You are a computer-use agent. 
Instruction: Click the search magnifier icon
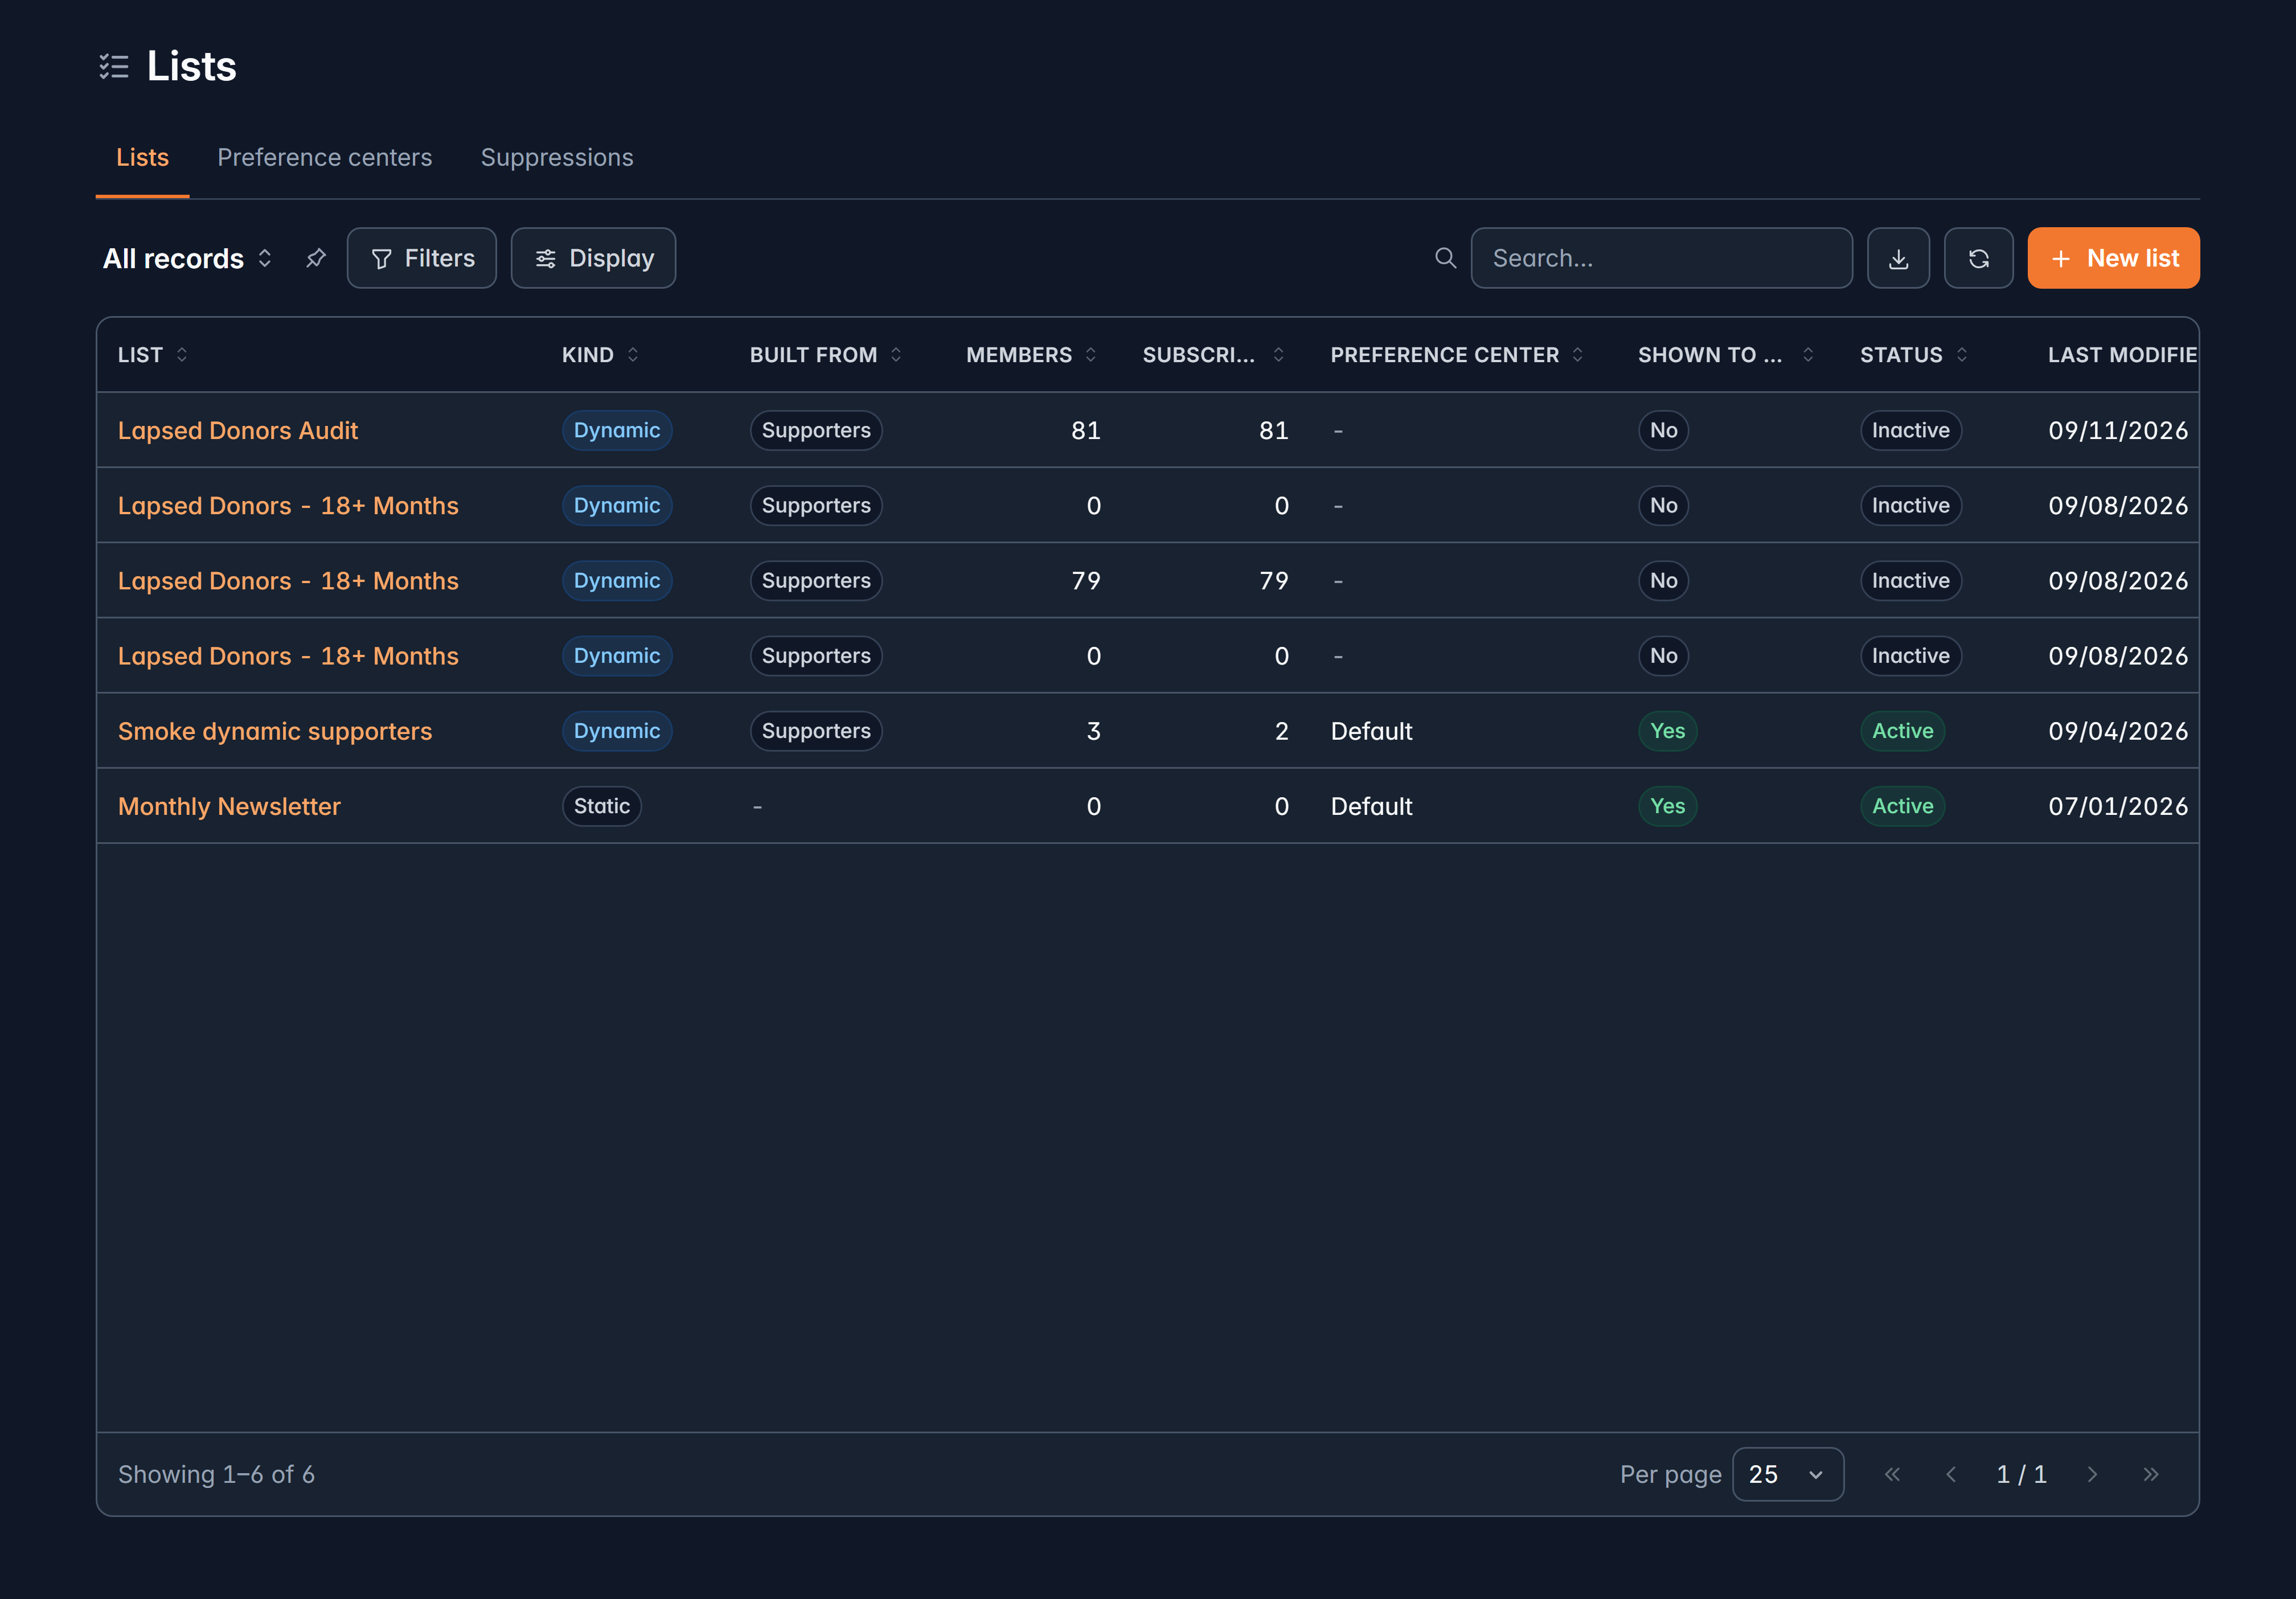(x=1445, y=258)
